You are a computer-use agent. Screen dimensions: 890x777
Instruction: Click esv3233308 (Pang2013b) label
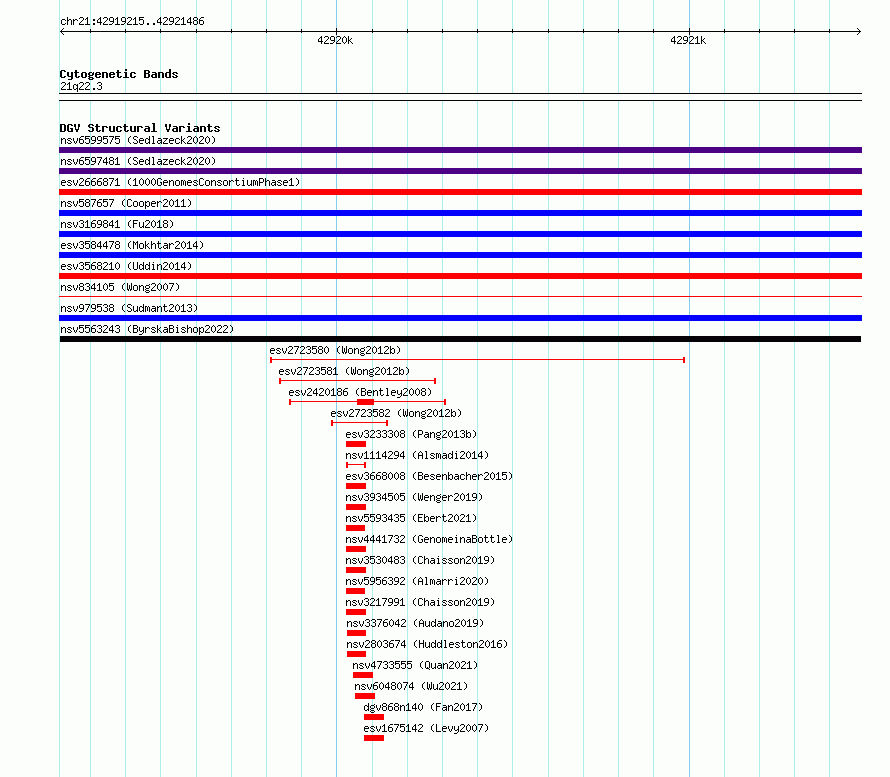(412, 434)
